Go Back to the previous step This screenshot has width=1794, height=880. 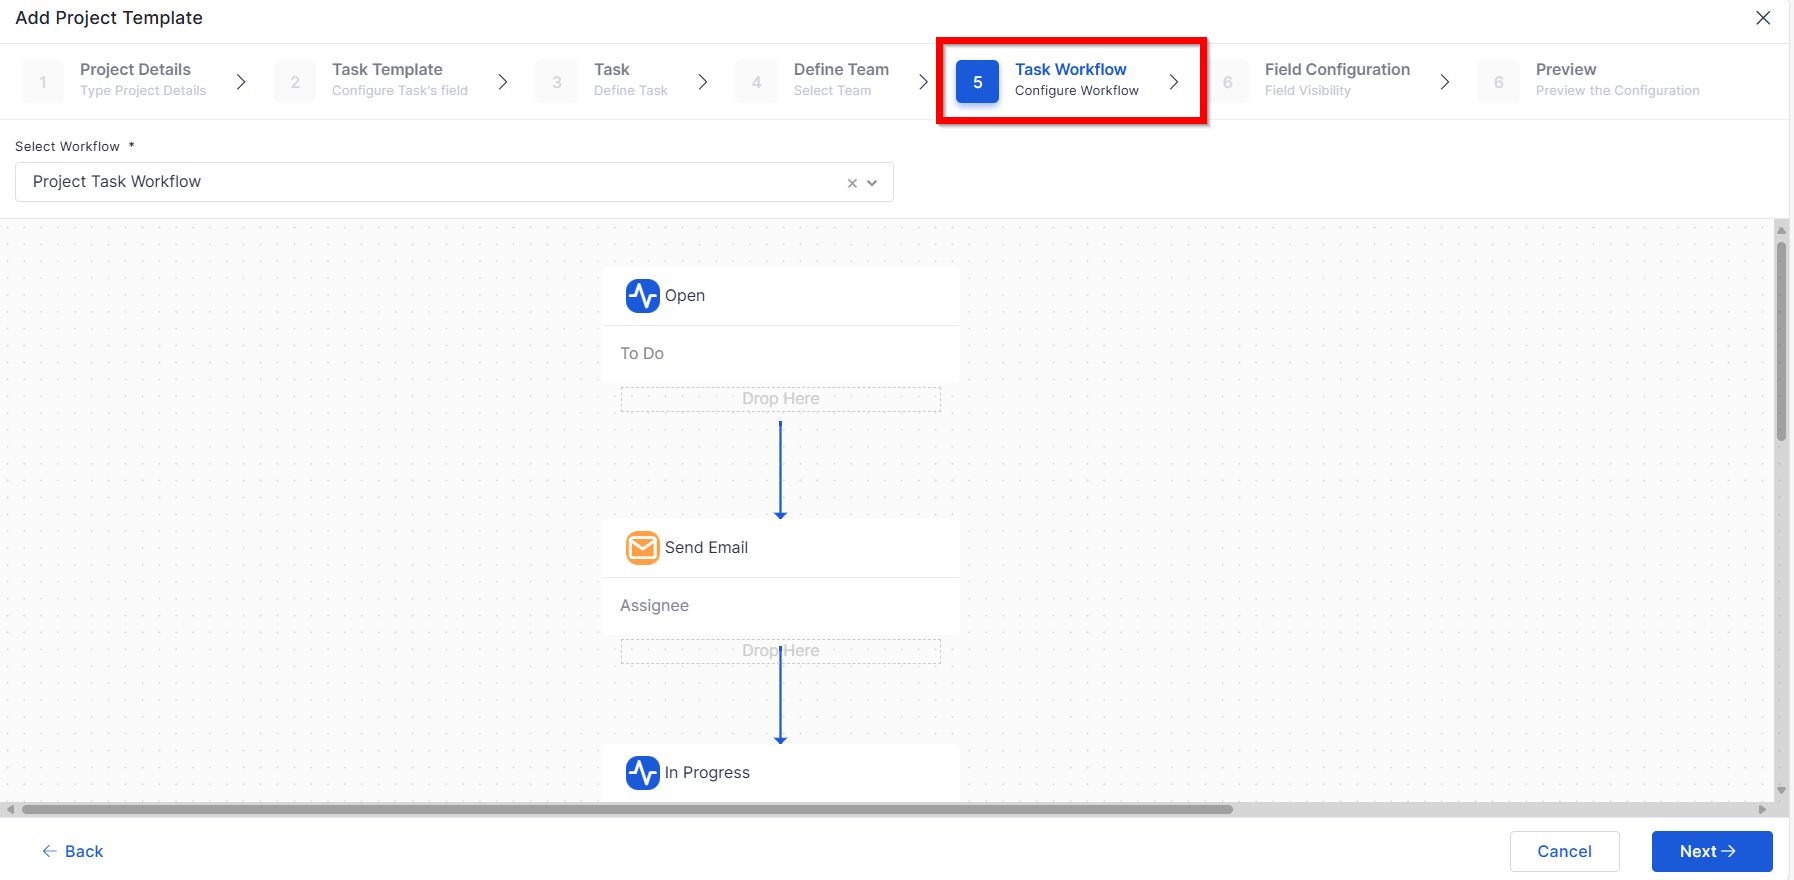[x=72, y=851]
